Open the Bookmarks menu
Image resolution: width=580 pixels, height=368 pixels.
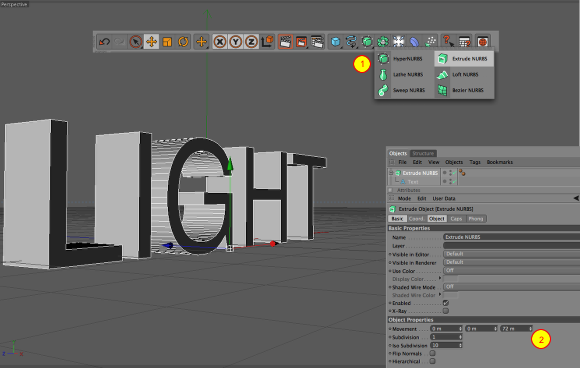[500, 162]
